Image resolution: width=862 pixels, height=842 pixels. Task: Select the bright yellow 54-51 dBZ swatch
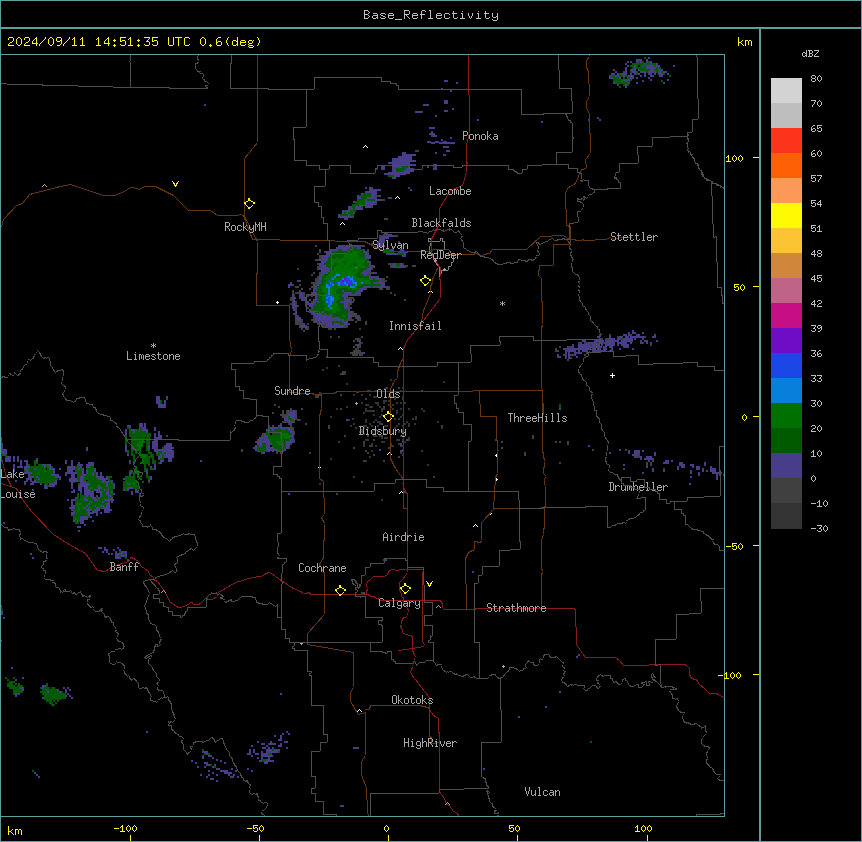(786, 215)
